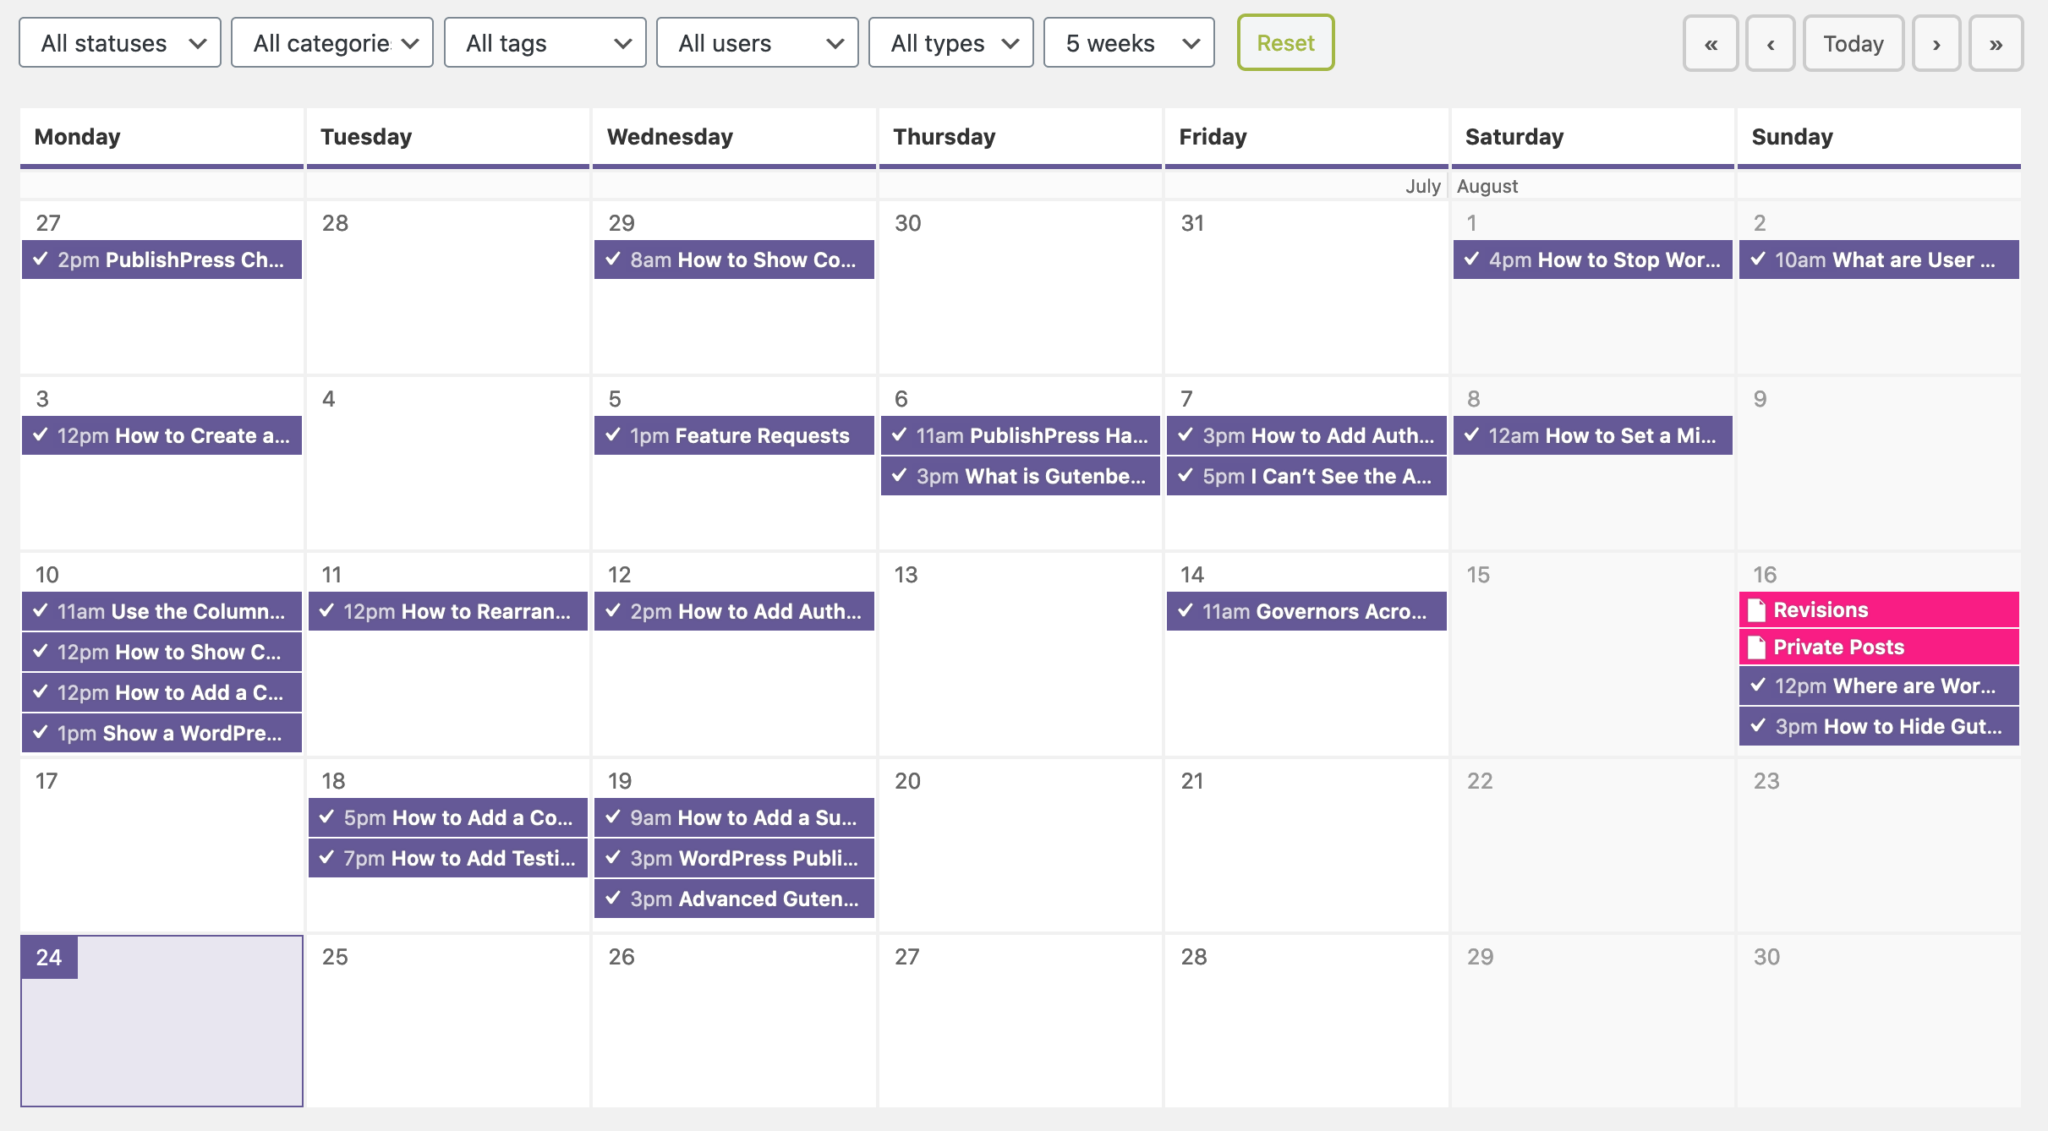Open 12pm Where are Wor... post

click(x=1879, y=686)
